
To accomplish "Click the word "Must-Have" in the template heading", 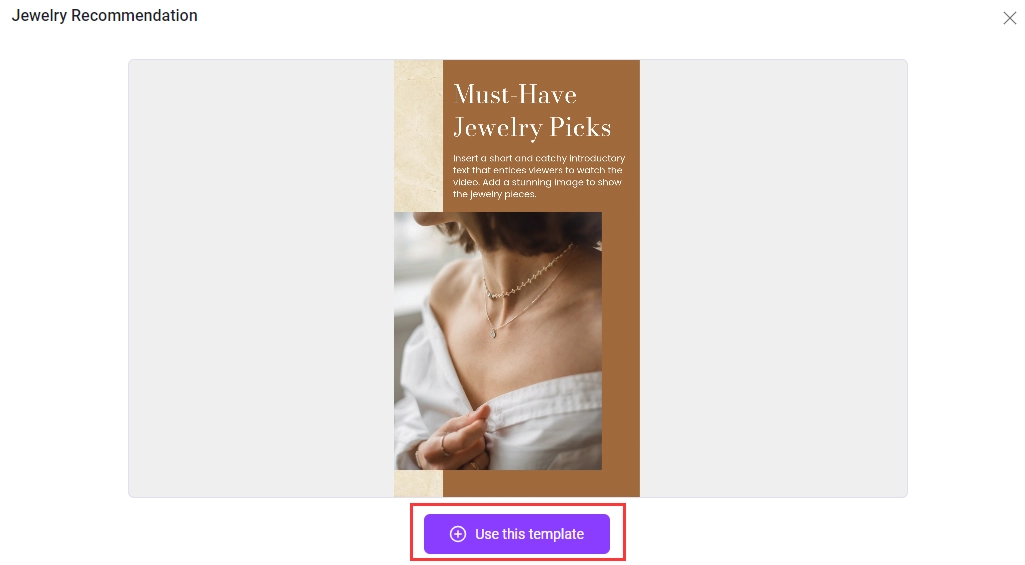I will [515, 95].
